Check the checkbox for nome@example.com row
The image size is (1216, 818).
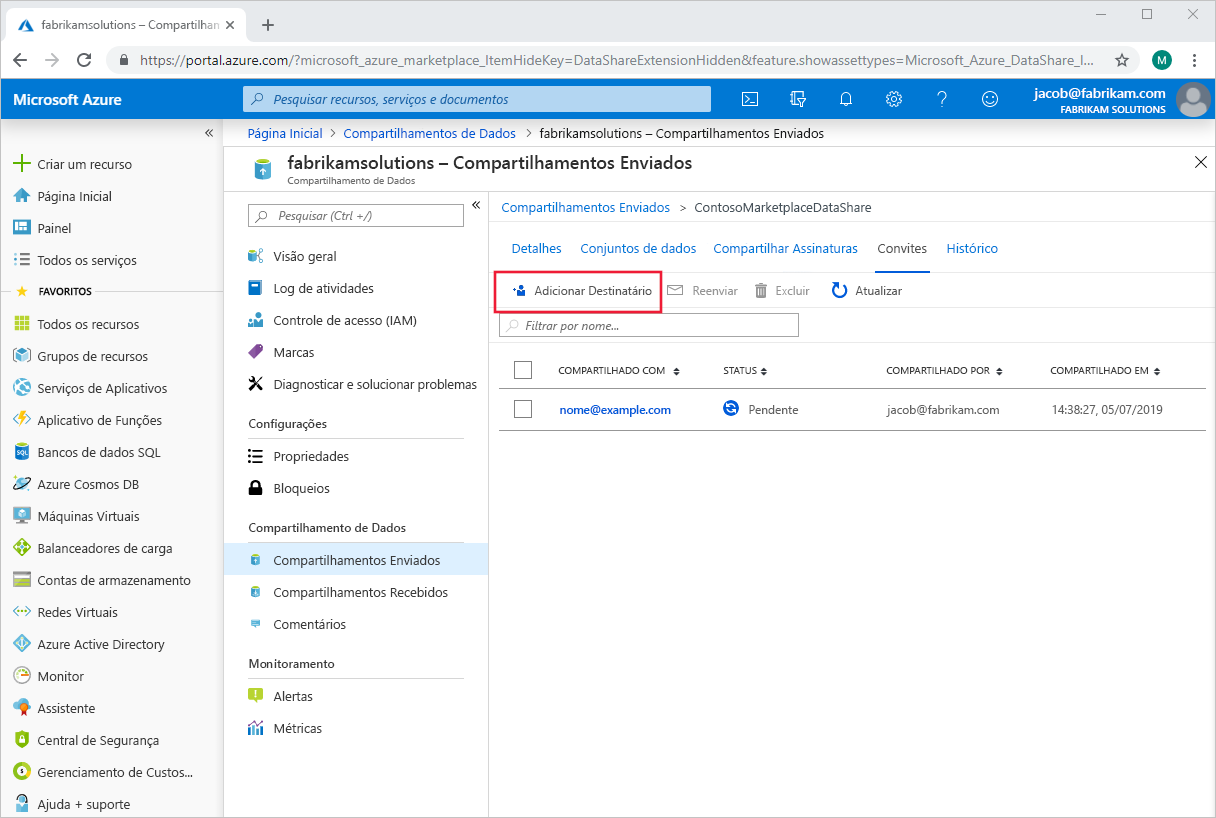(x=522, y=409)
